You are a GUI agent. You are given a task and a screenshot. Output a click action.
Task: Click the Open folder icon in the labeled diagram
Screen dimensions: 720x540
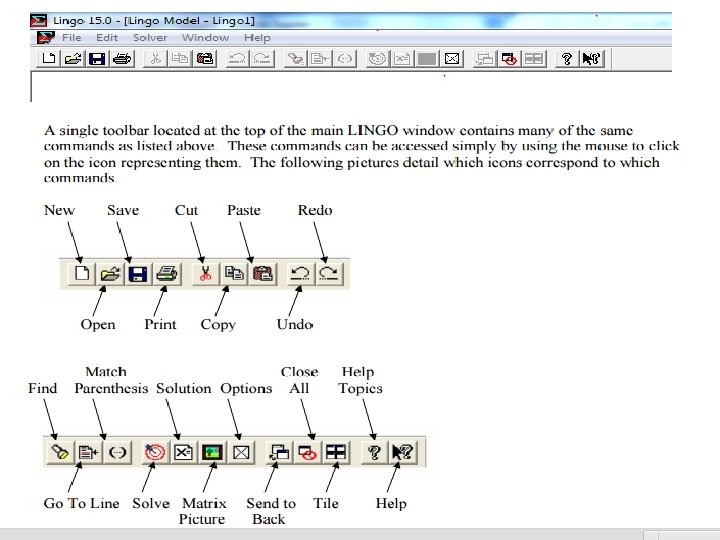pos(110,274)
